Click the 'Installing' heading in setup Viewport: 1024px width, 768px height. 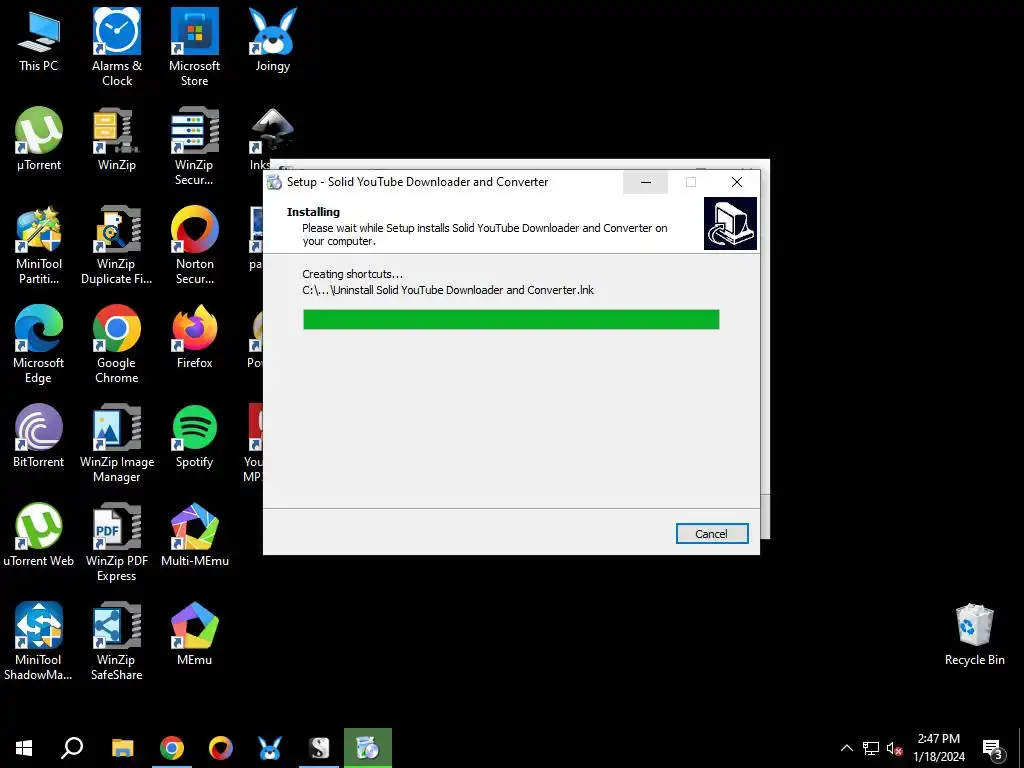click(313, 212)
